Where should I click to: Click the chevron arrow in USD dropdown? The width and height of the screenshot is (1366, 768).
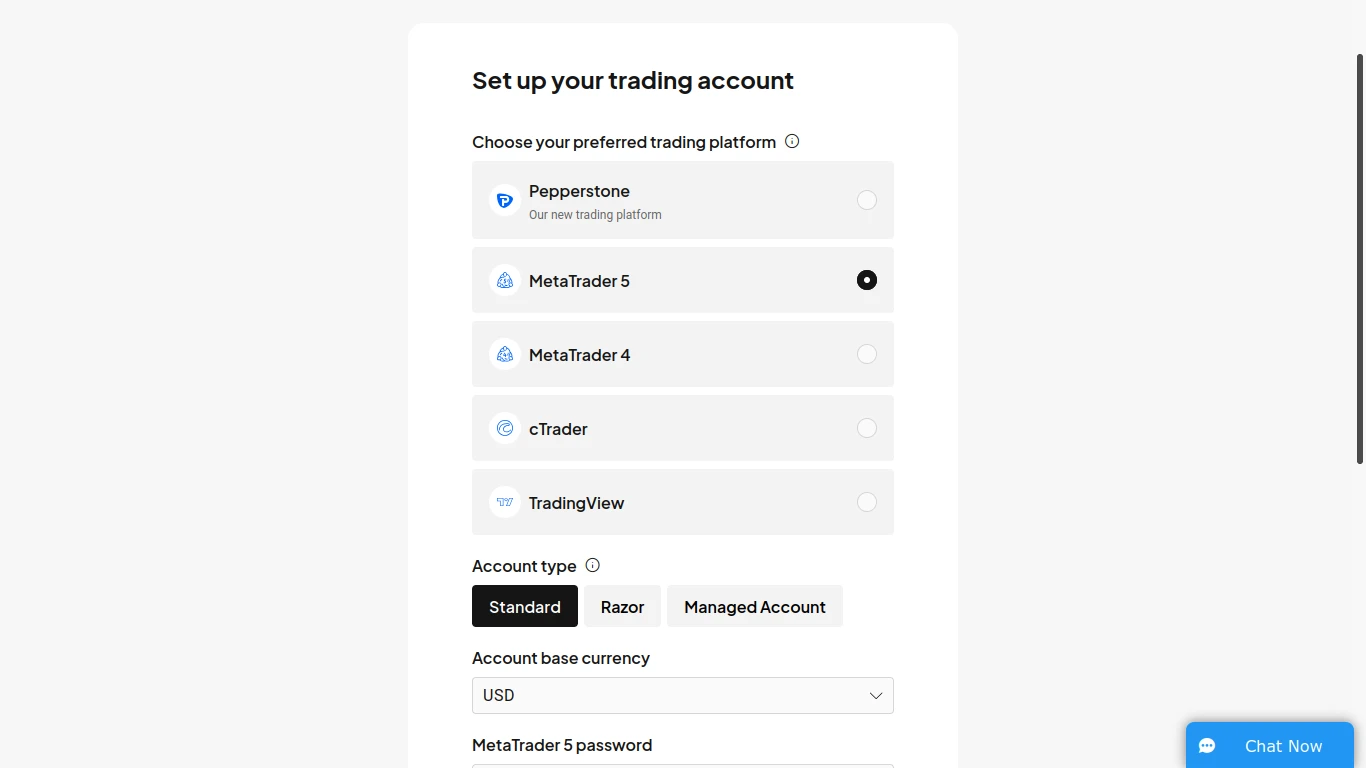[x=876, y=695]
